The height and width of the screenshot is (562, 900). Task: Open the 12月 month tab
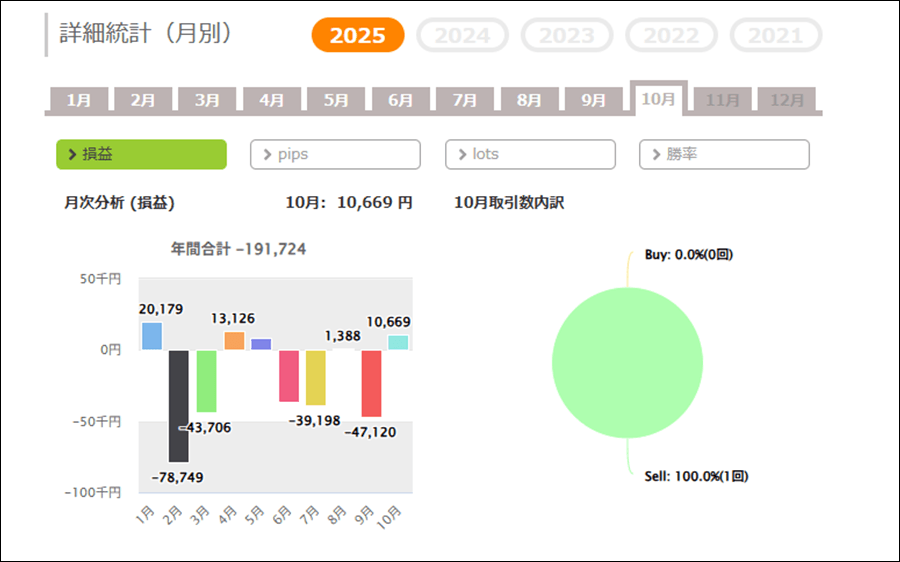787,100
